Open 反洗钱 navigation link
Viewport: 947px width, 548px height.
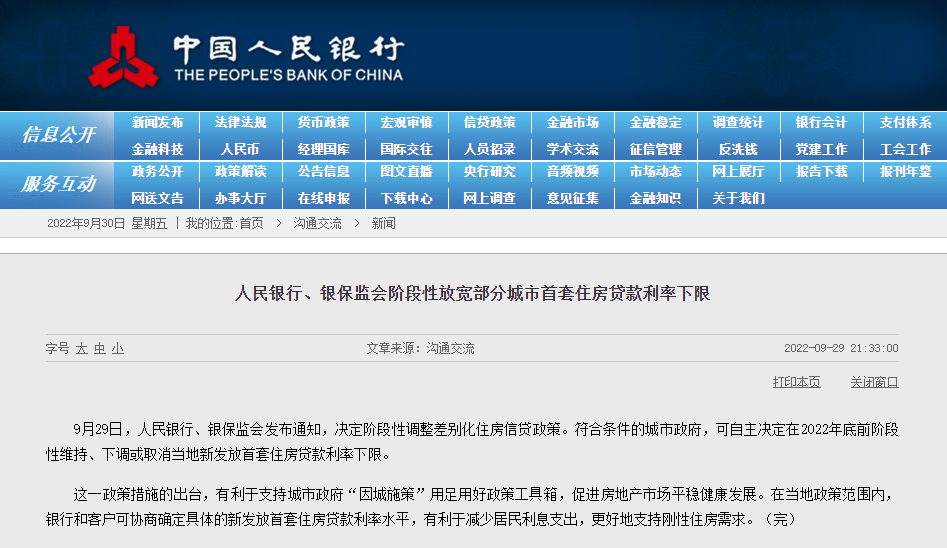738,149
